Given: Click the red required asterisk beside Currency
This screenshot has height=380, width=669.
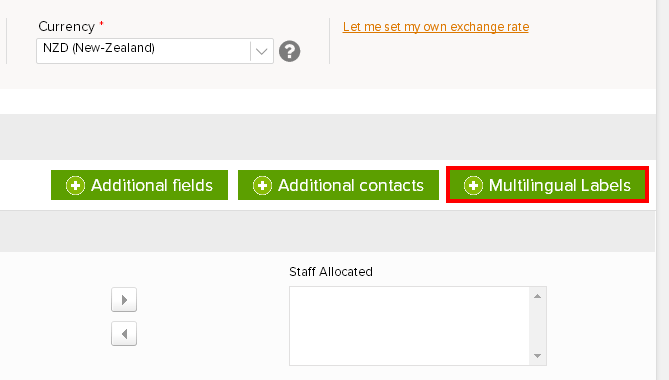Looking at the screenshot, I should click(x=102, y=23).
